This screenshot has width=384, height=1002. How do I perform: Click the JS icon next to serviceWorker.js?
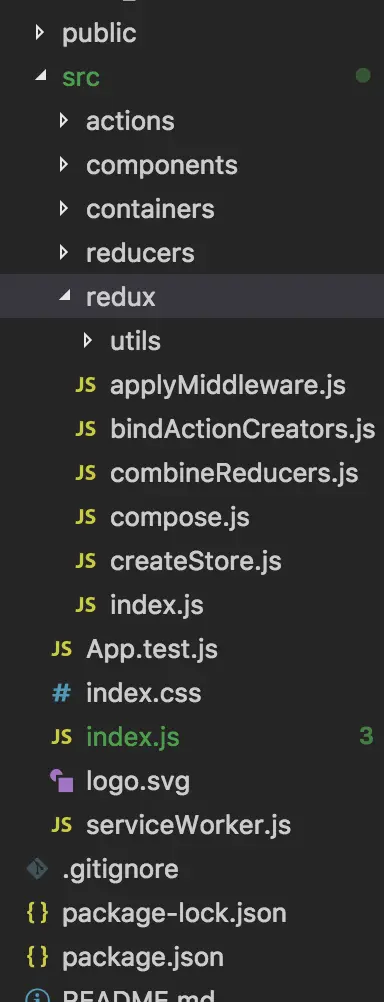coord(61,825)
